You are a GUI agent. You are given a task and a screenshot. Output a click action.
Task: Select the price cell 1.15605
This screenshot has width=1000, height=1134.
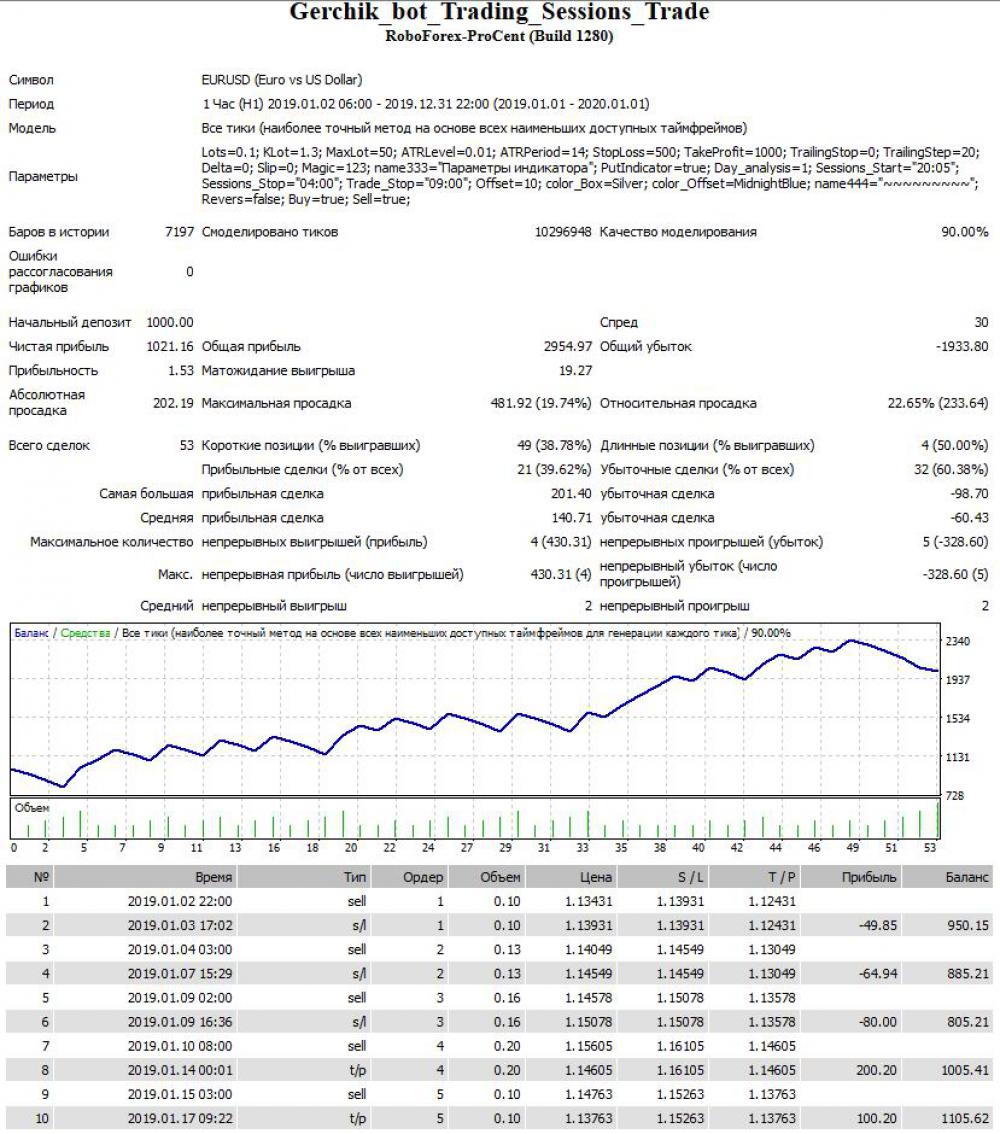pos(589,1046)
